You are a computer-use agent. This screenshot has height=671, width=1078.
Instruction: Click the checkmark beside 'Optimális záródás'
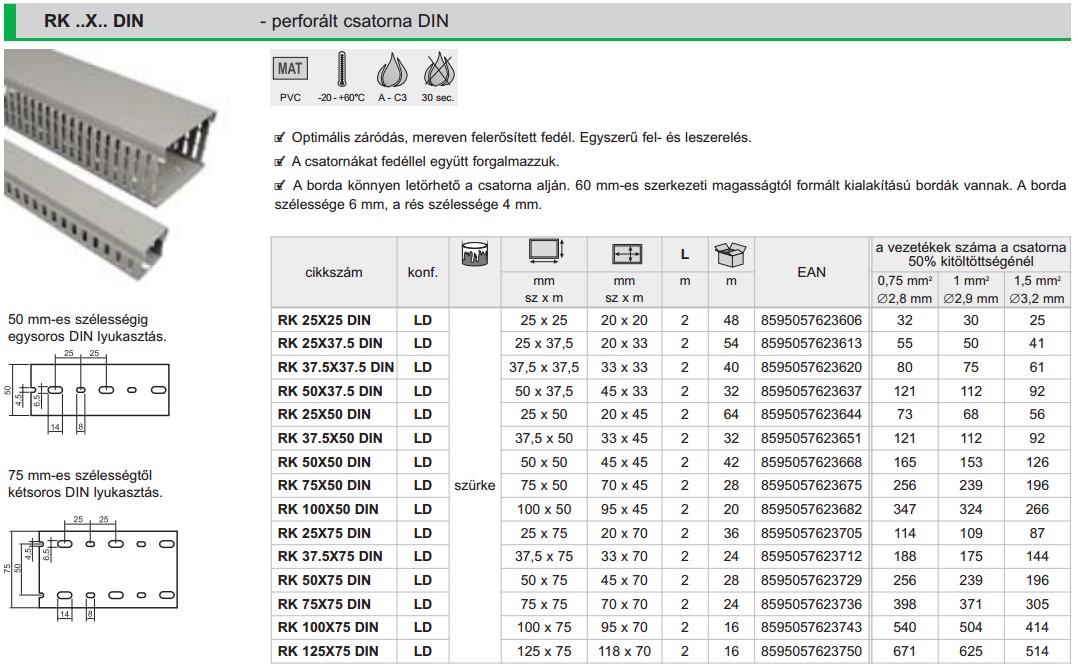pyautogui.click(x=279, y=138)
